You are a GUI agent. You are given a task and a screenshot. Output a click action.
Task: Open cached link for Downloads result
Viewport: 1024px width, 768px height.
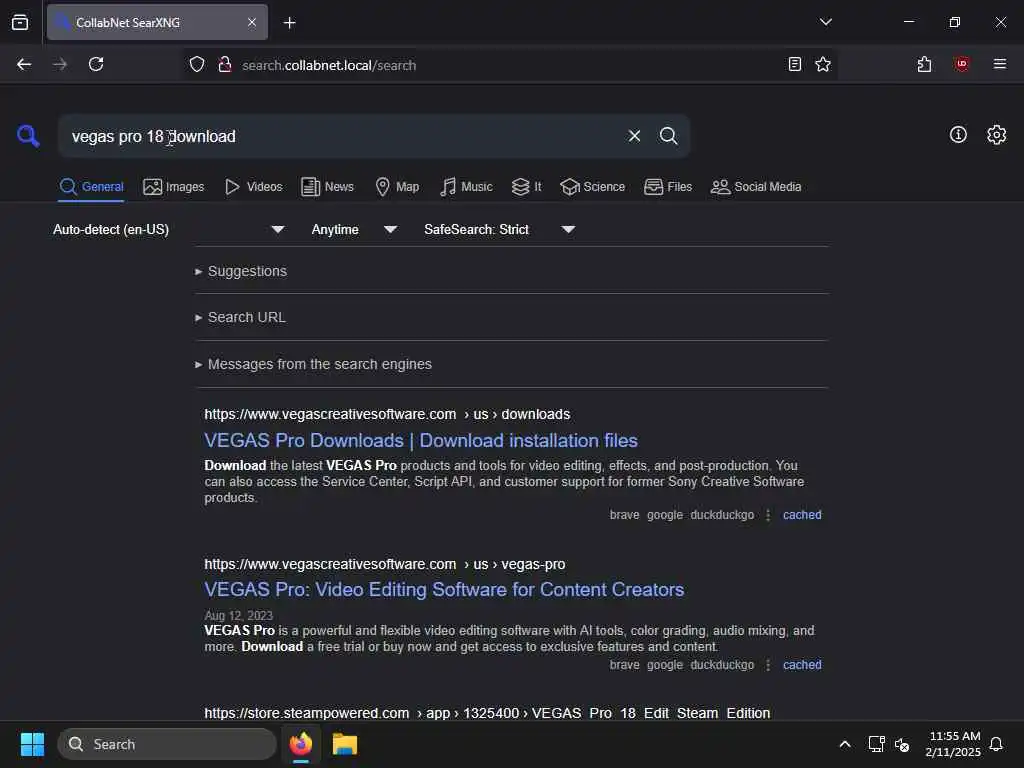click(802, 515)
